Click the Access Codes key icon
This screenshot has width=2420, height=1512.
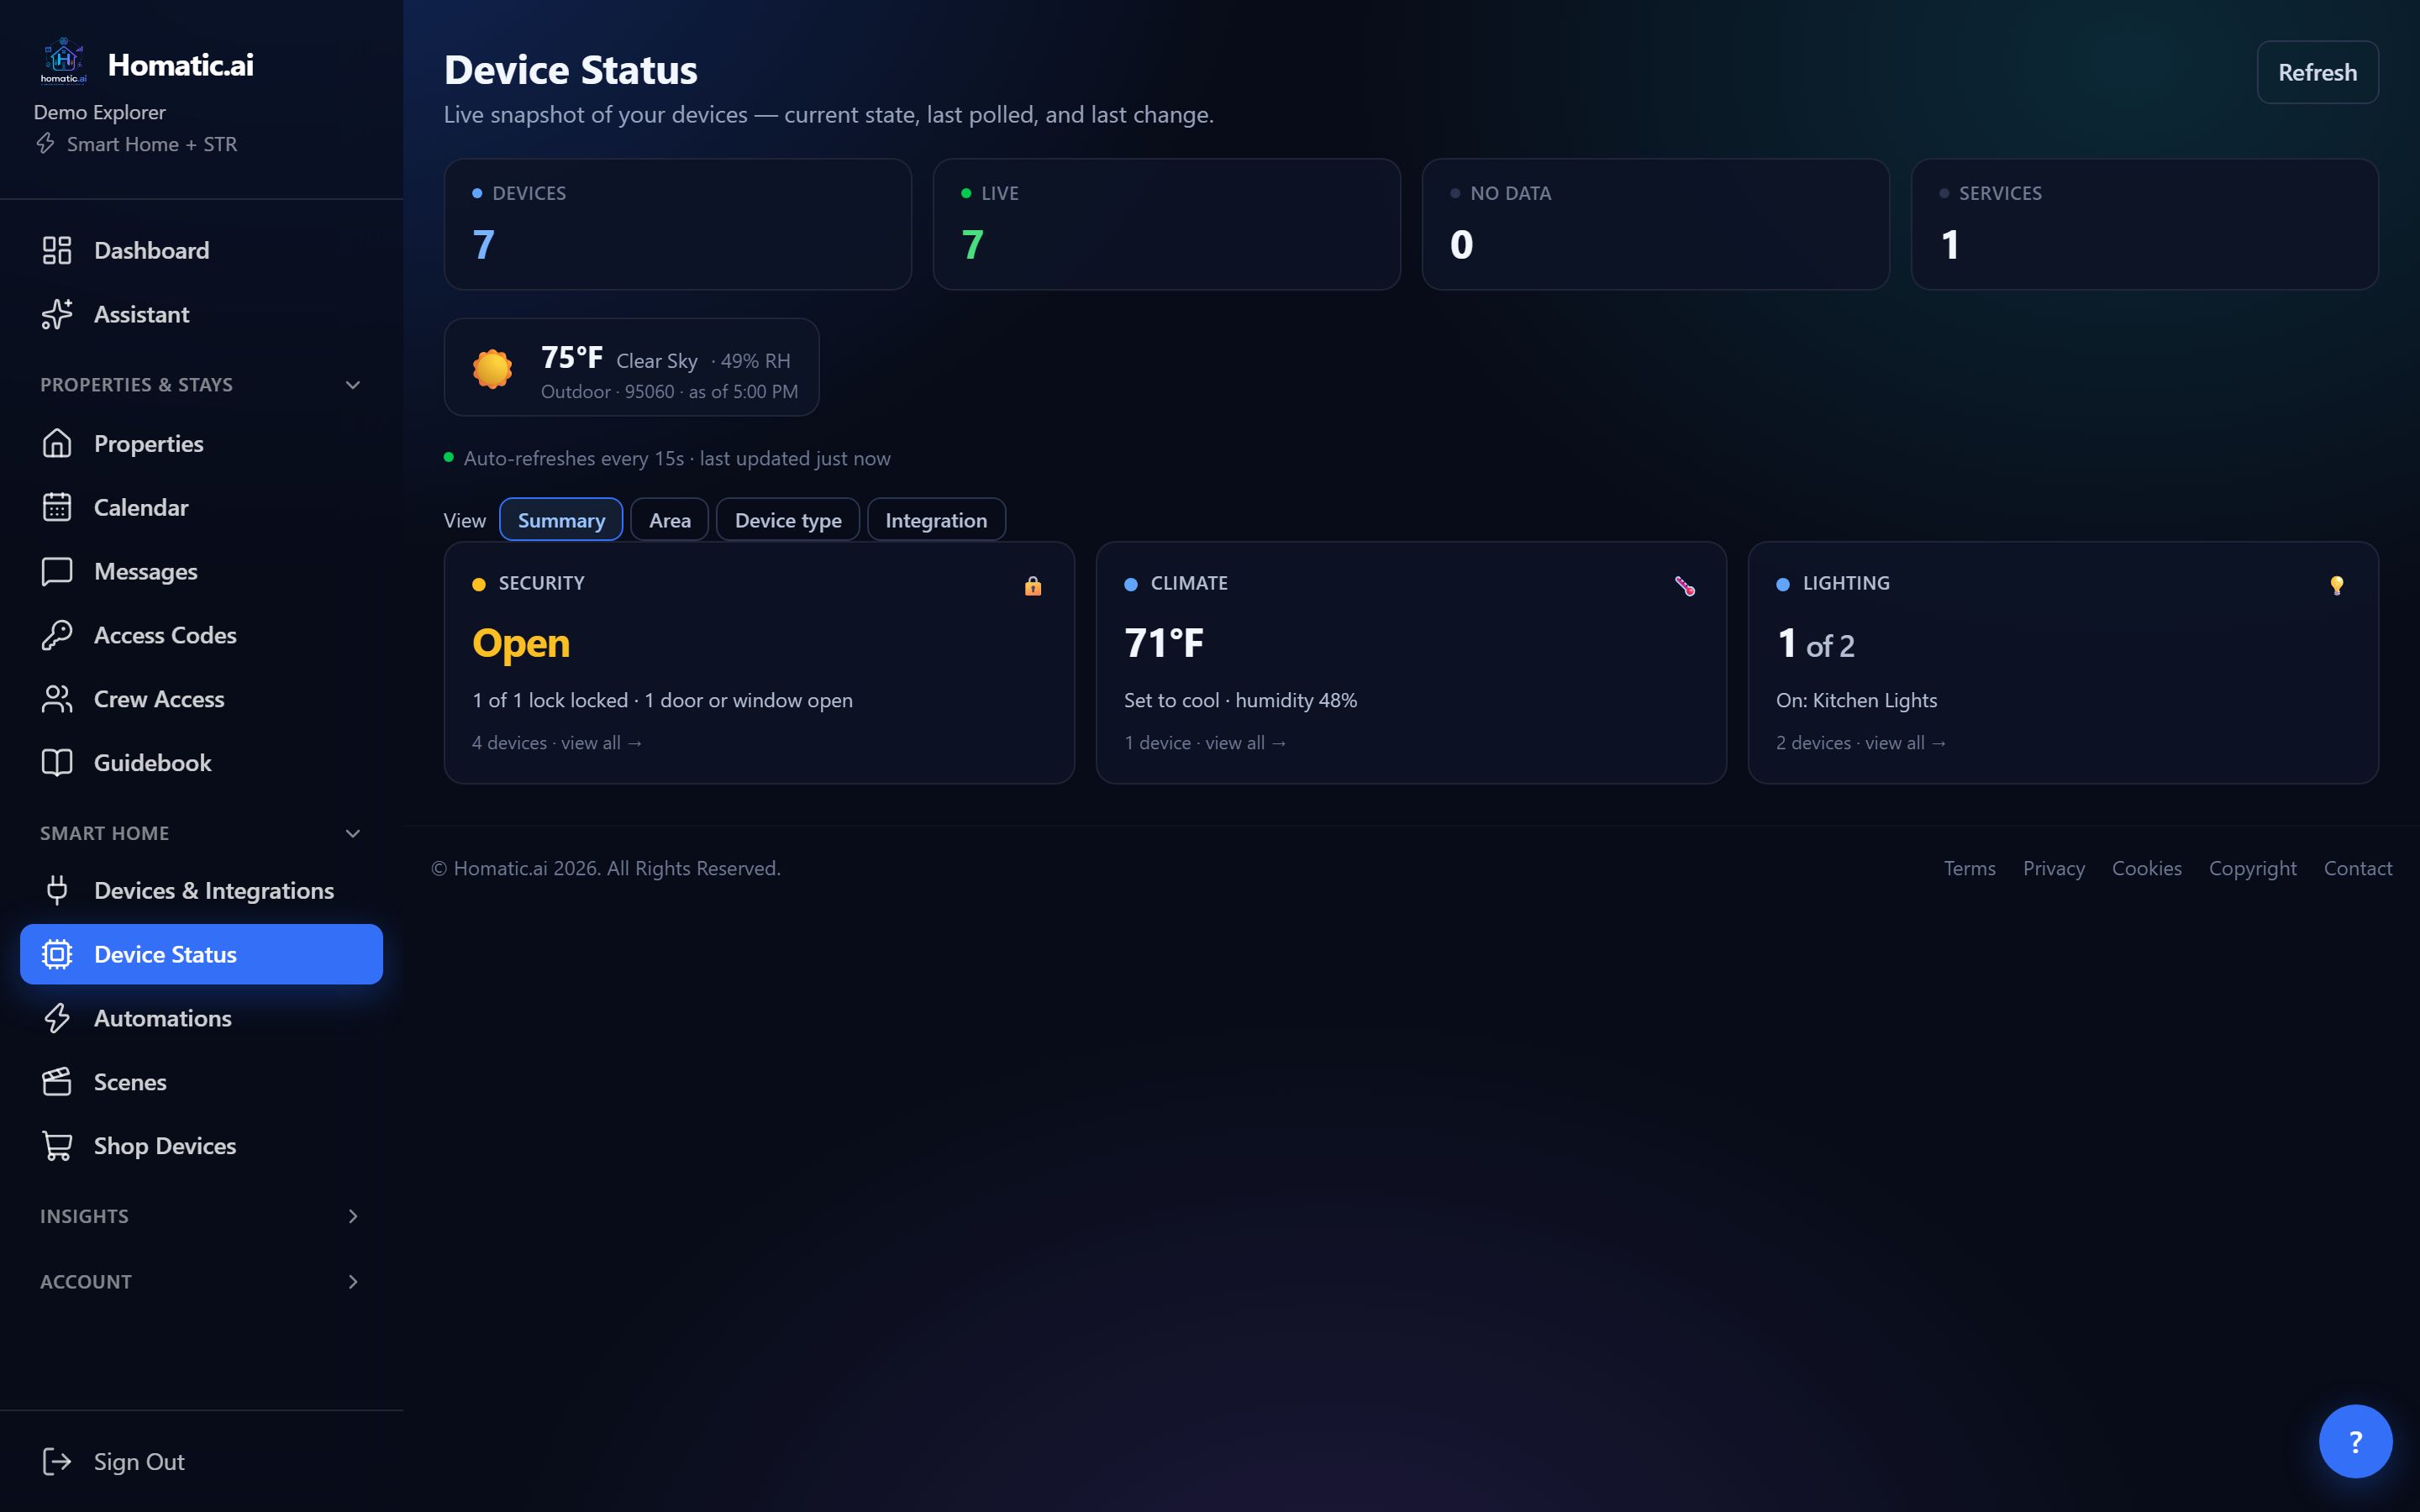(57, 635)
